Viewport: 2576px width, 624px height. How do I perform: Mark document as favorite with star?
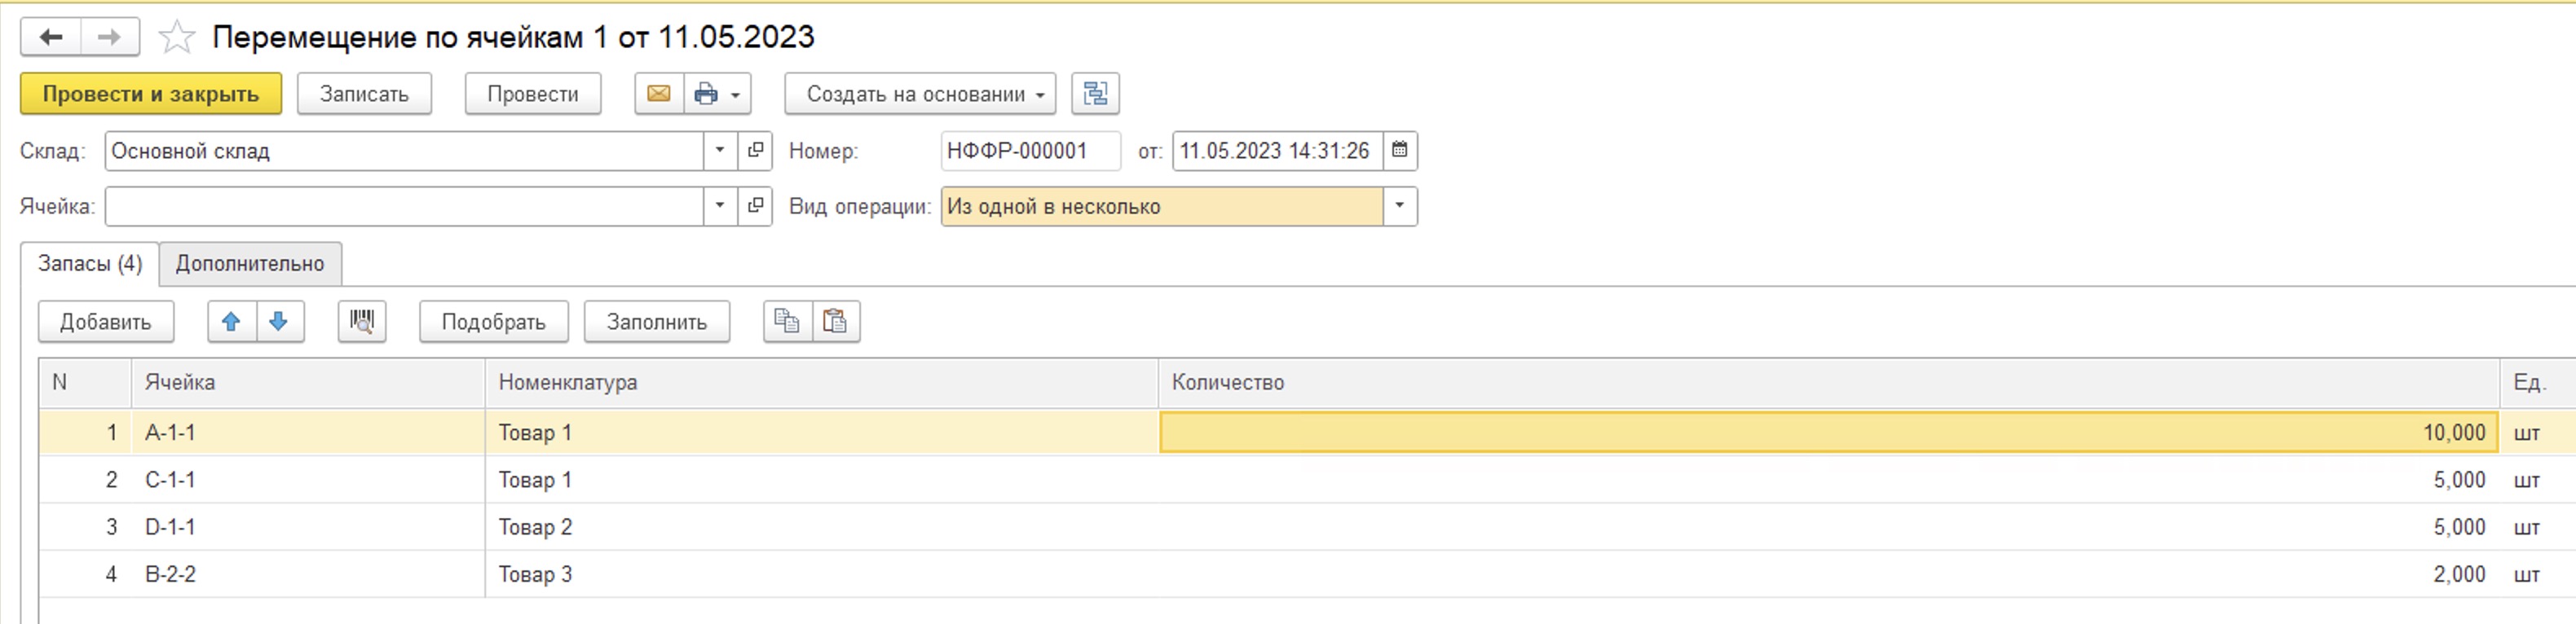point(177,37)
